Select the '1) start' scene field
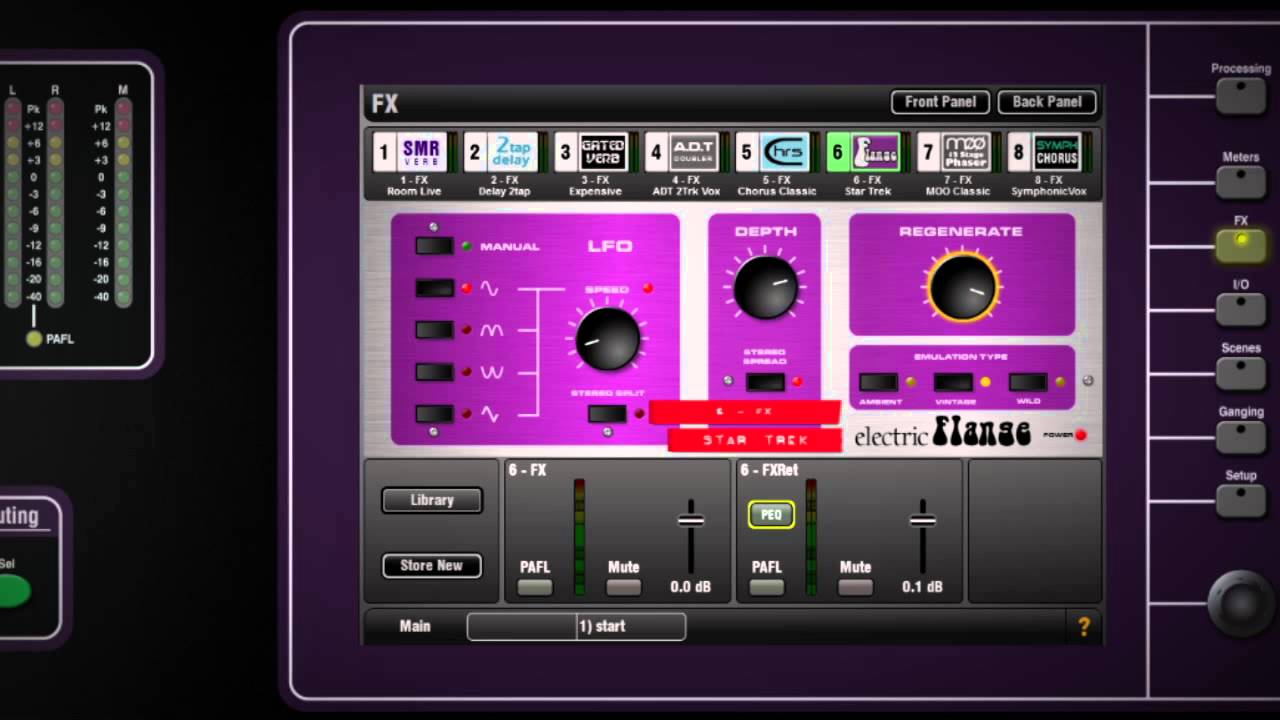Screen dimensions: 1280x720 pyautogui.click(x=576, y=627)
